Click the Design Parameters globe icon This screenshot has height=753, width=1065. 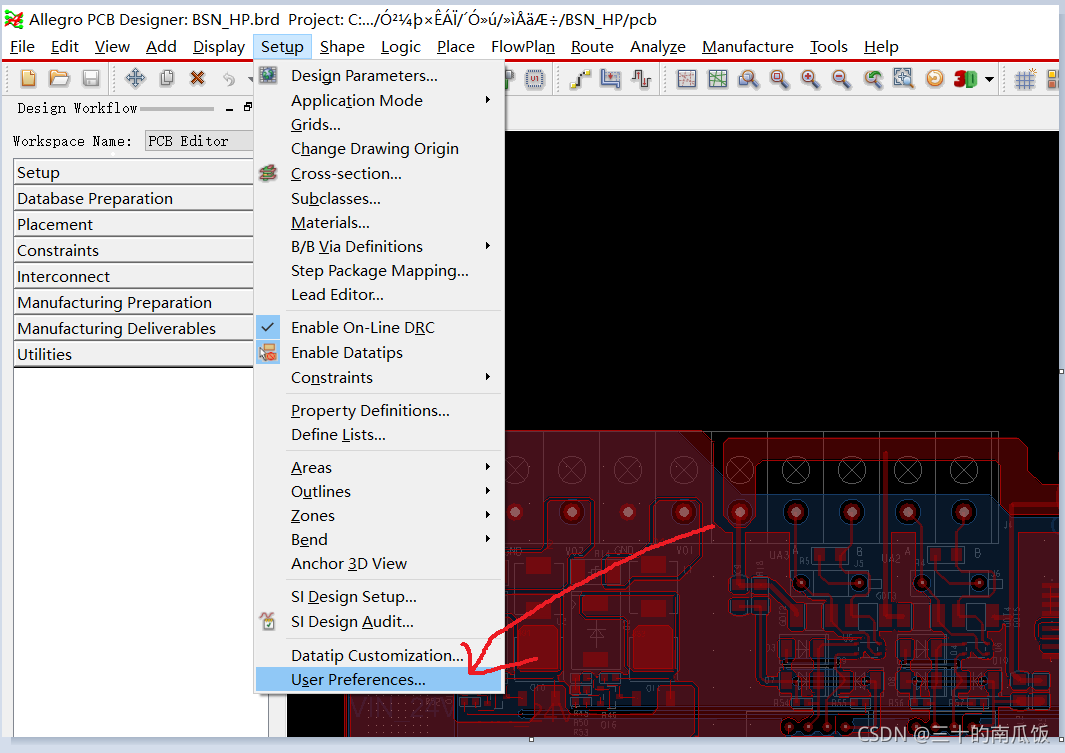point(268,75)
